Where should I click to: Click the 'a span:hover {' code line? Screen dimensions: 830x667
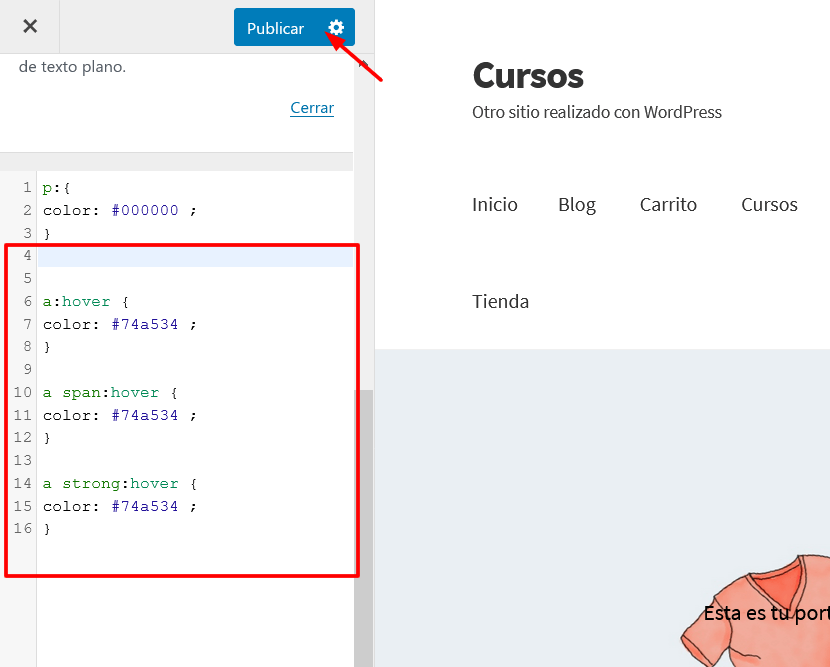(x=110, y=393)
